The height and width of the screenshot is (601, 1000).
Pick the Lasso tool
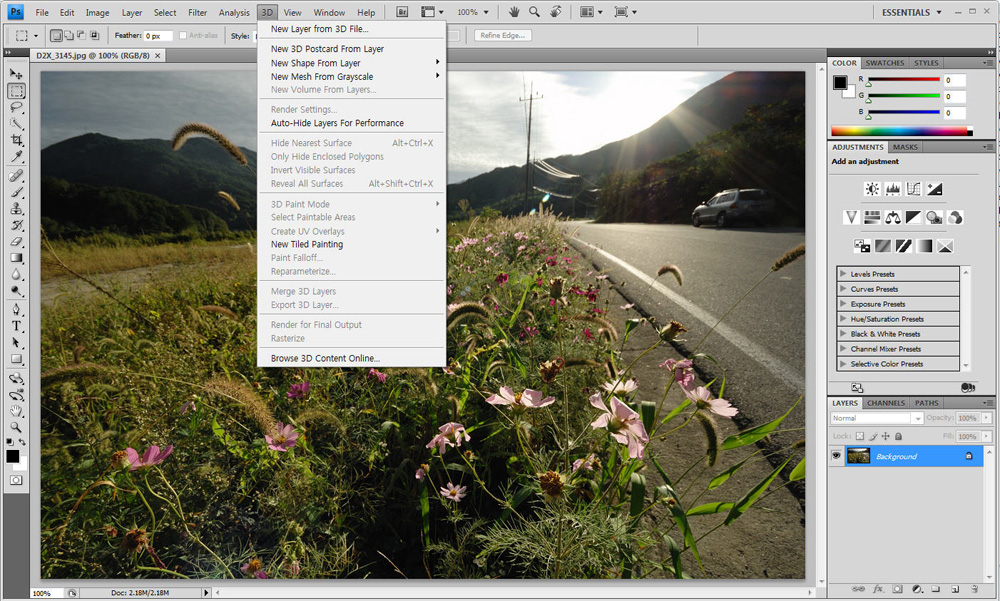[17, 107]
